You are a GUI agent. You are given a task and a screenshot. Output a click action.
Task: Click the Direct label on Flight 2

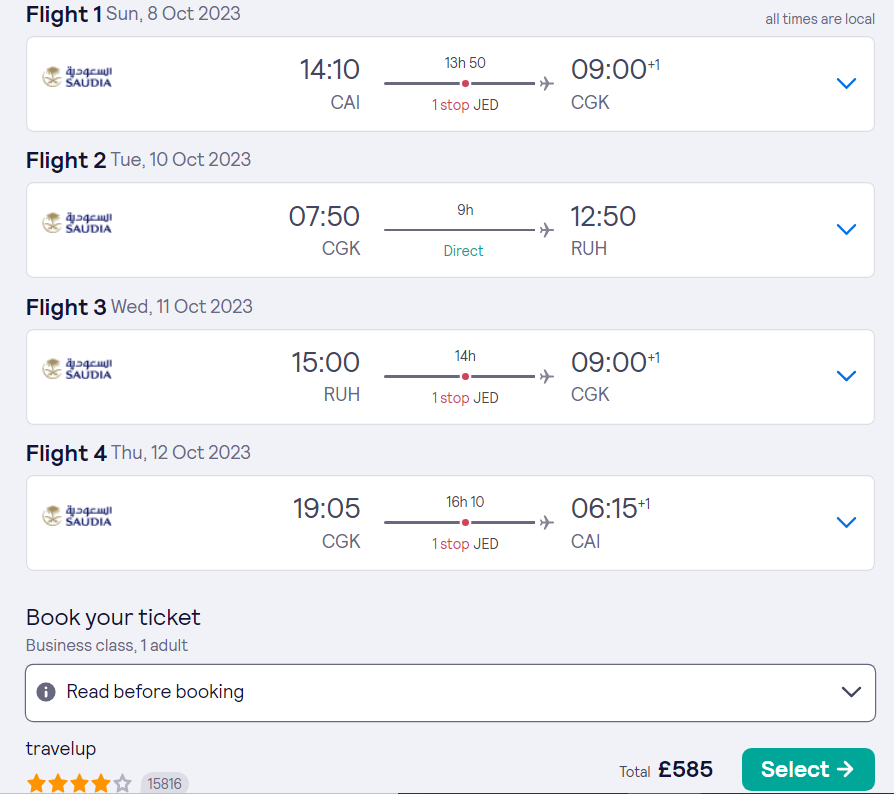(464, 251)
